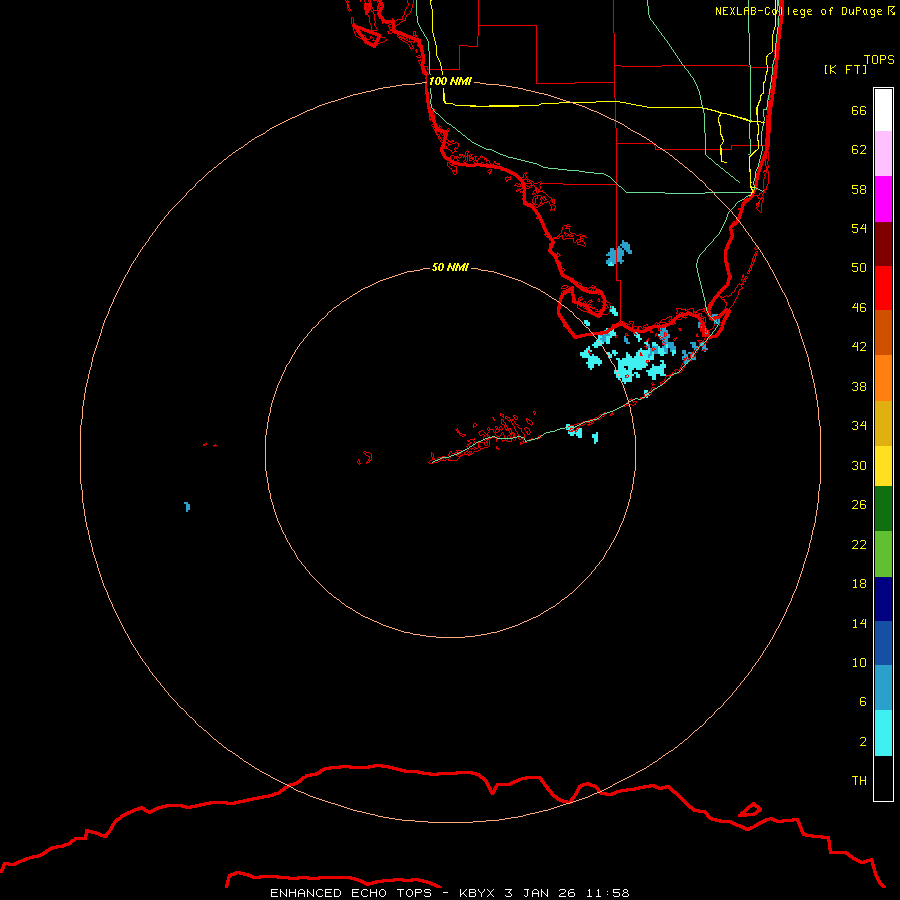Image resolution: width=900 pixels, height=900 pixels.
Task: Click the dark red 54 legend swatch
Action: click(883, 243)
